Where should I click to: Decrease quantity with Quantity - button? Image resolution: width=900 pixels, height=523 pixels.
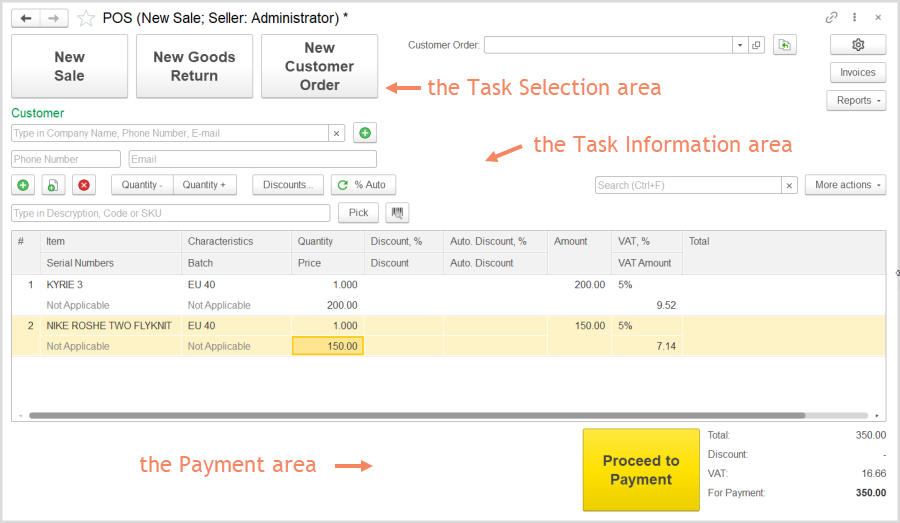tap(142, 185)
